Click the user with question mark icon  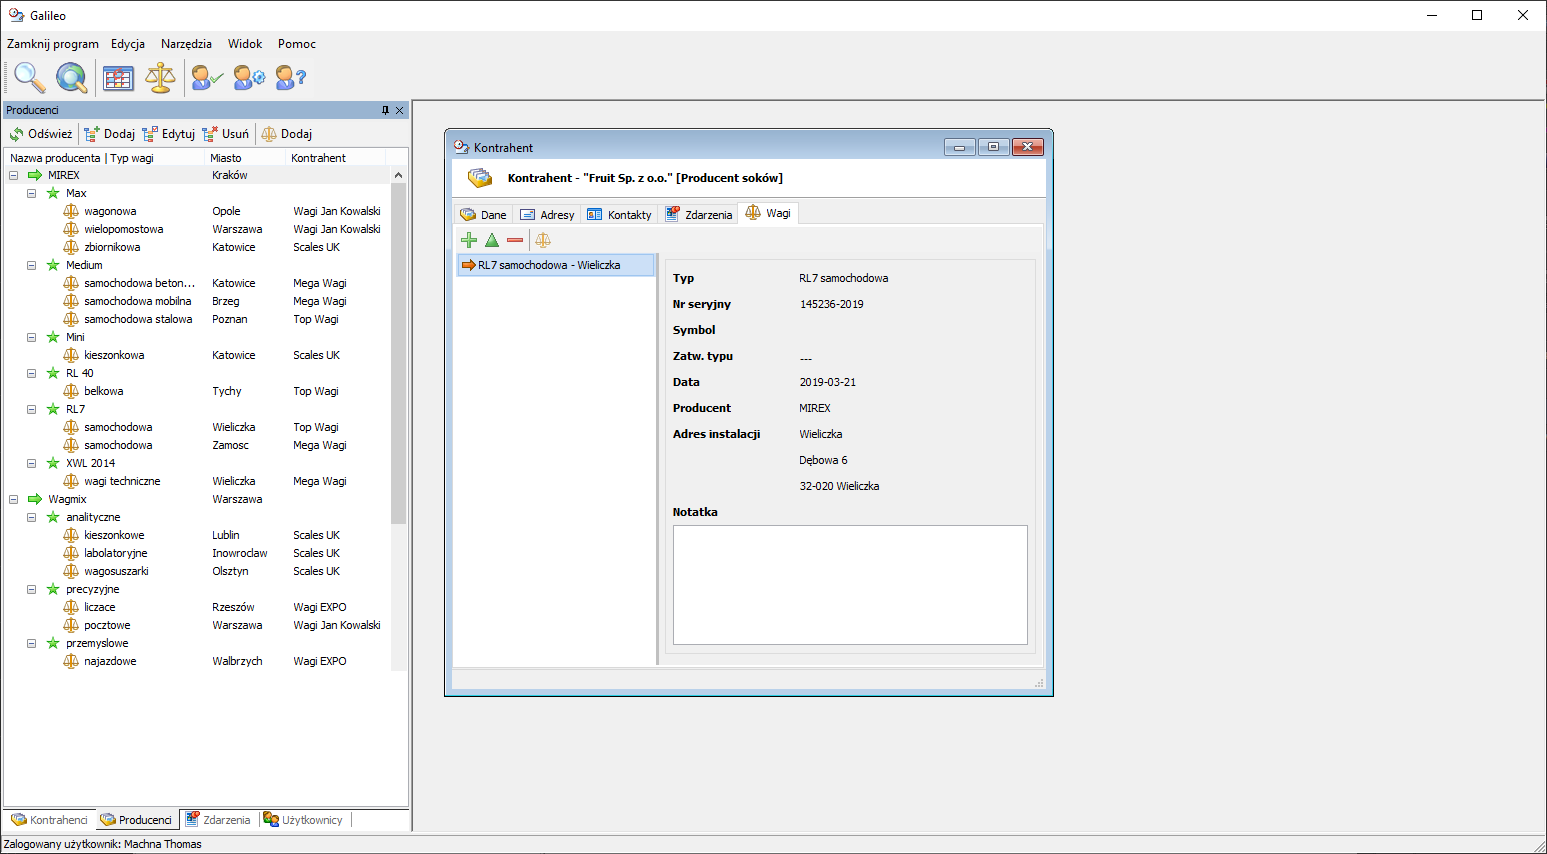(290, 77)
